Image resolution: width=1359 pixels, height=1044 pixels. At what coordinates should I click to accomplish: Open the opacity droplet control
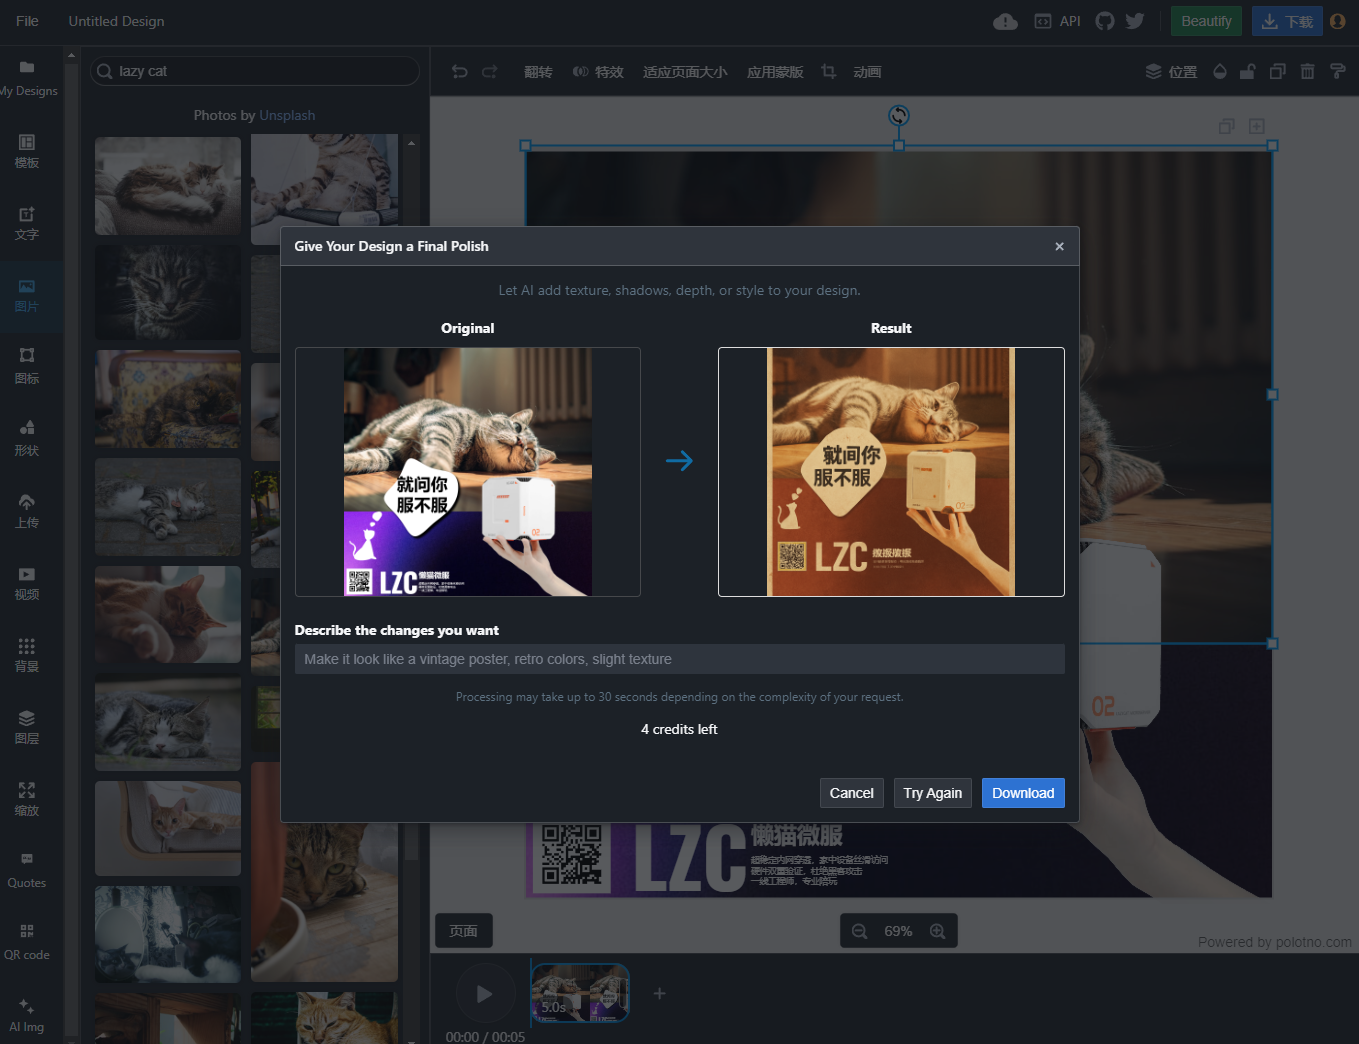(x=1220, y=72)
